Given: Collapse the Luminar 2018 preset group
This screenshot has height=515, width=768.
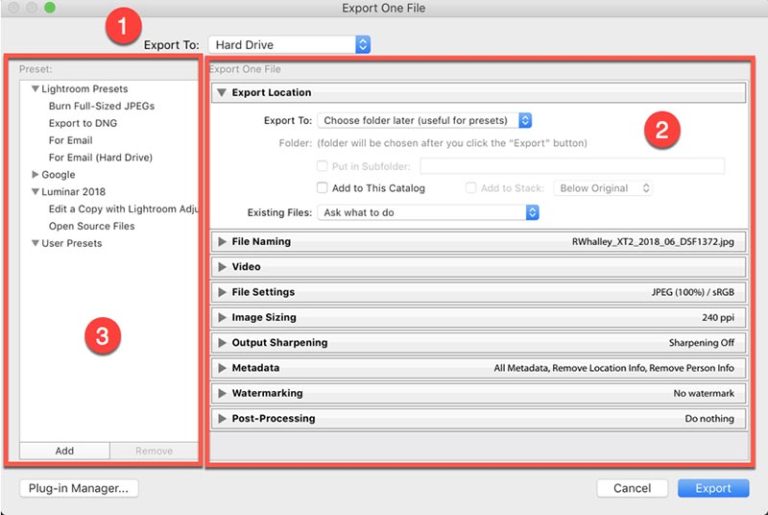Looking at the screenshot, I should coord(35,192).
